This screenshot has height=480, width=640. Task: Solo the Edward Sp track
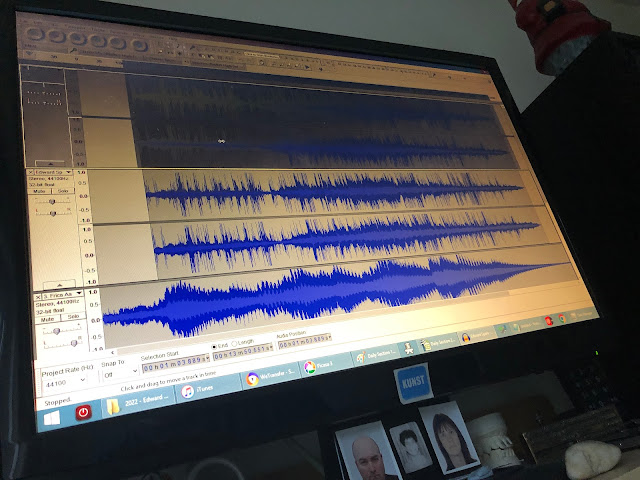[63, 191]
